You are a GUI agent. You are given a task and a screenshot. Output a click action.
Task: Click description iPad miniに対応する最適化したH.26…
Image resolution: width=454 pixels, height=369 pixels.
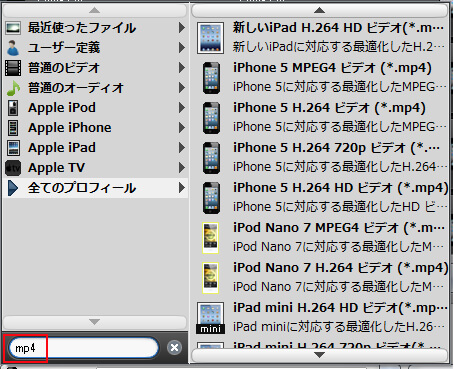point(339,327)
